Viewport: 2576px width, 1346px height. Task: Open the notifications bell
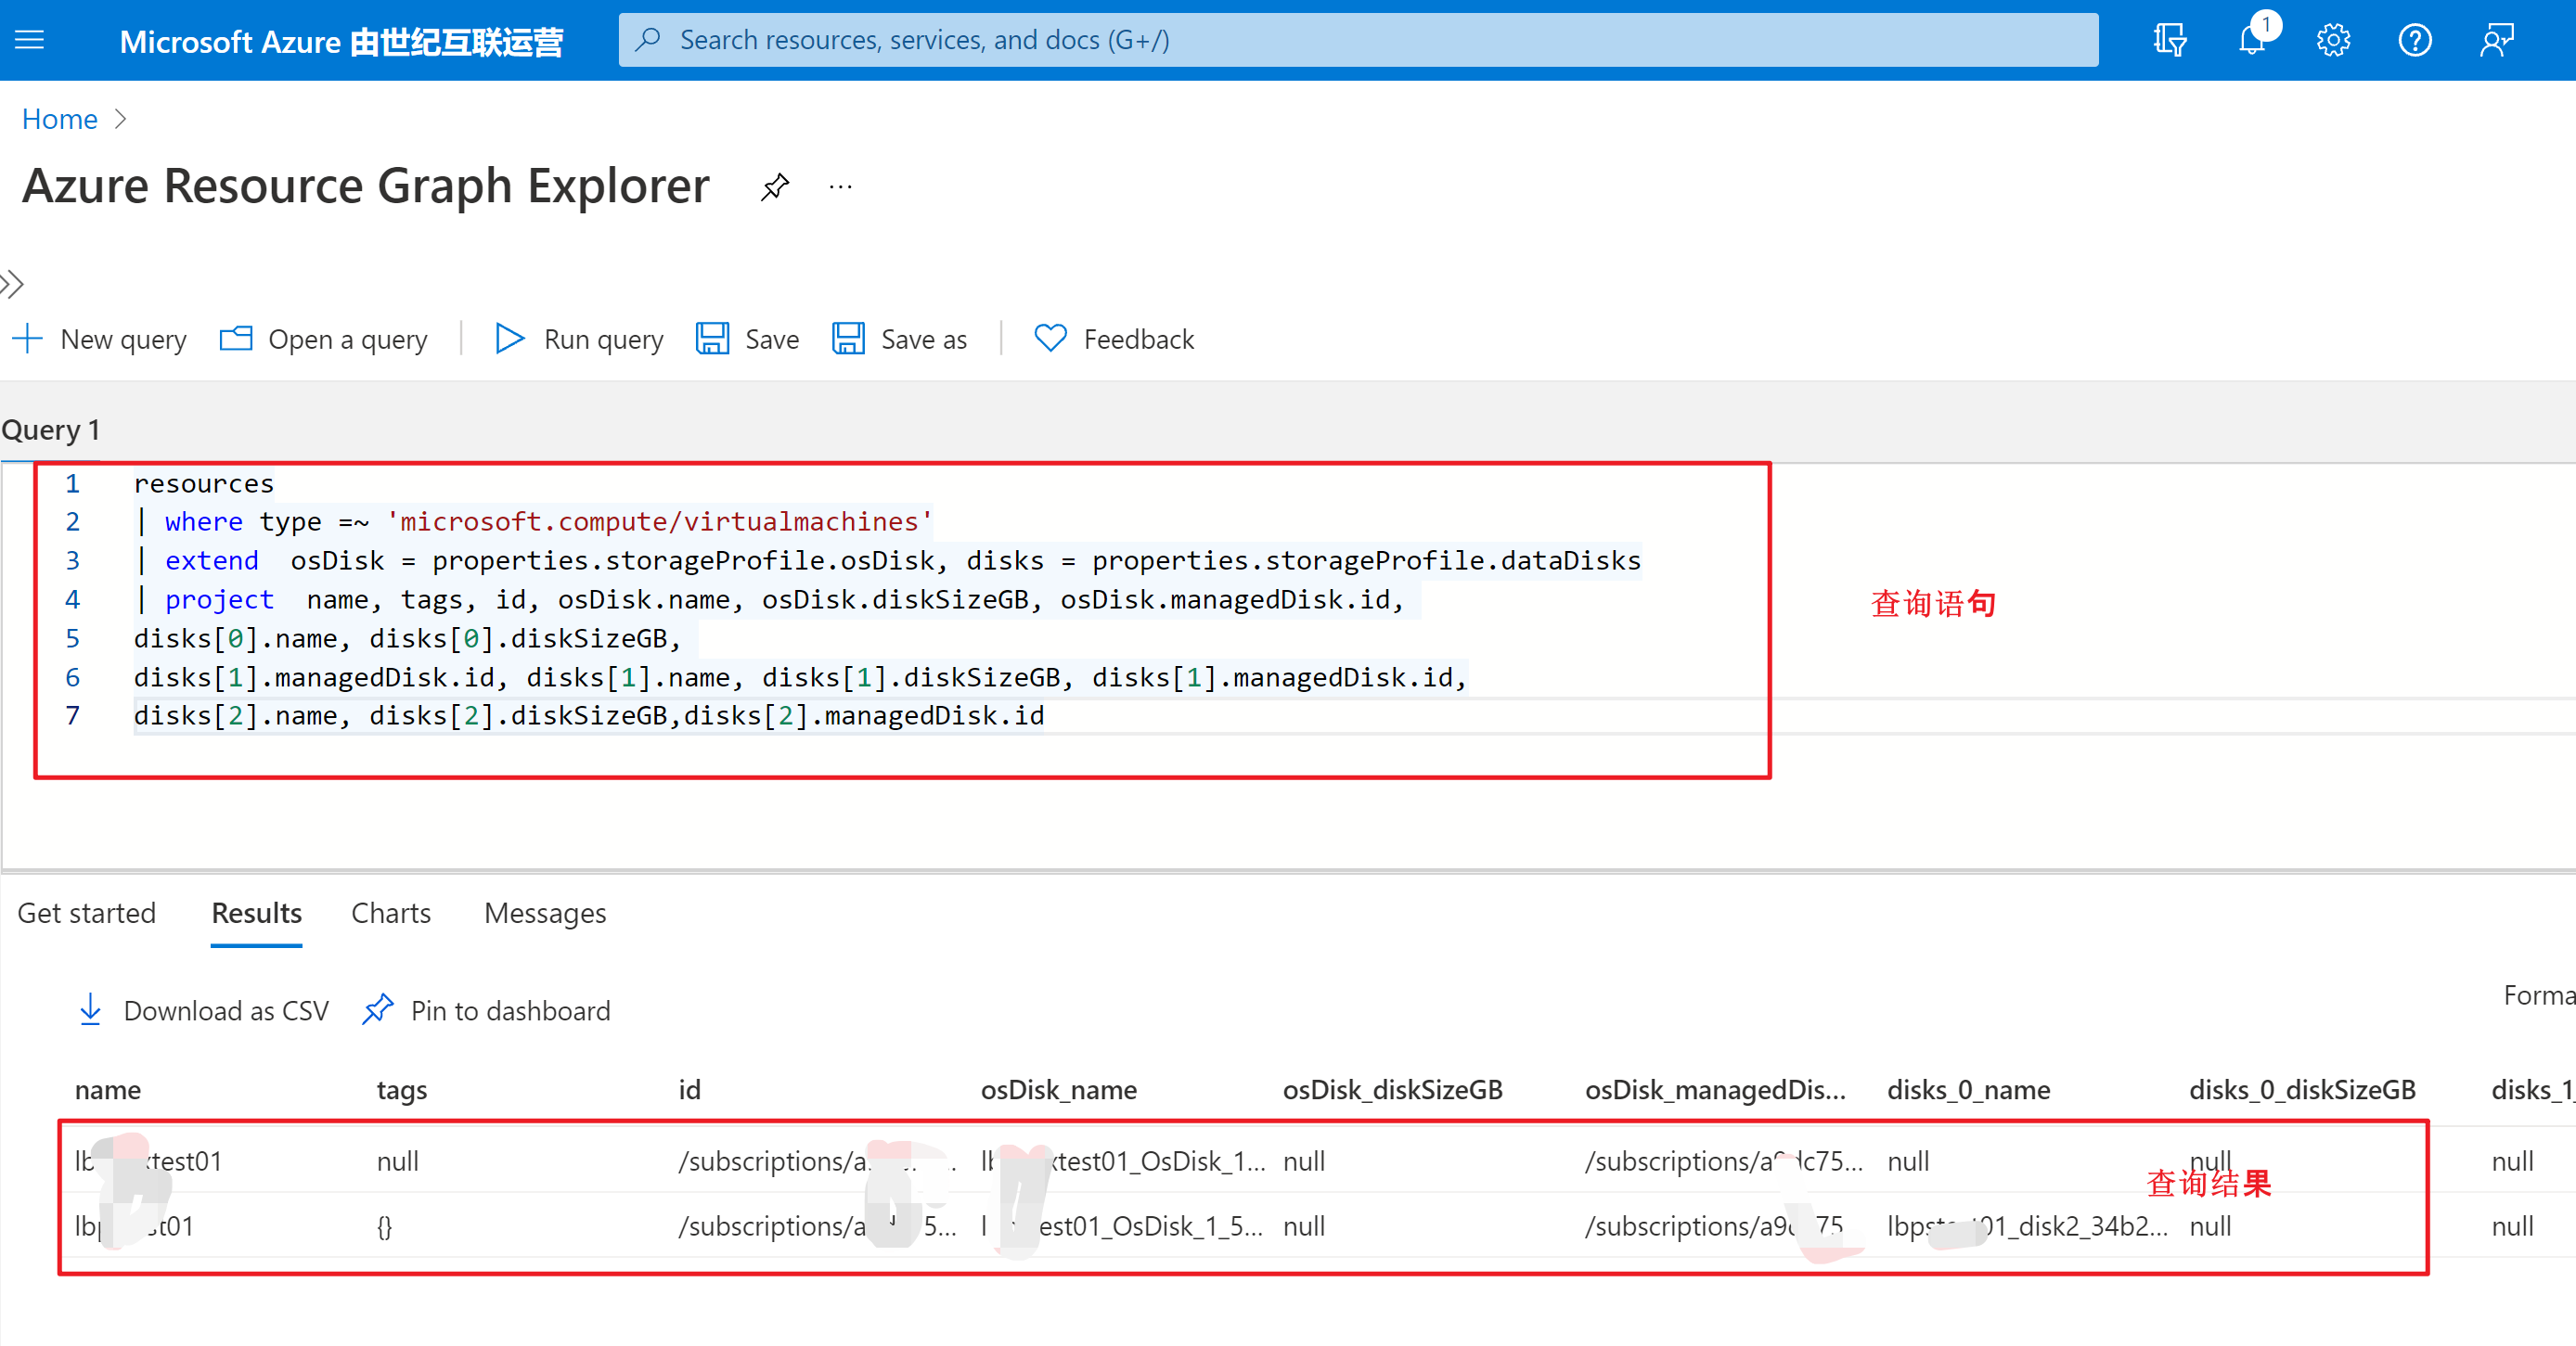2251,40
